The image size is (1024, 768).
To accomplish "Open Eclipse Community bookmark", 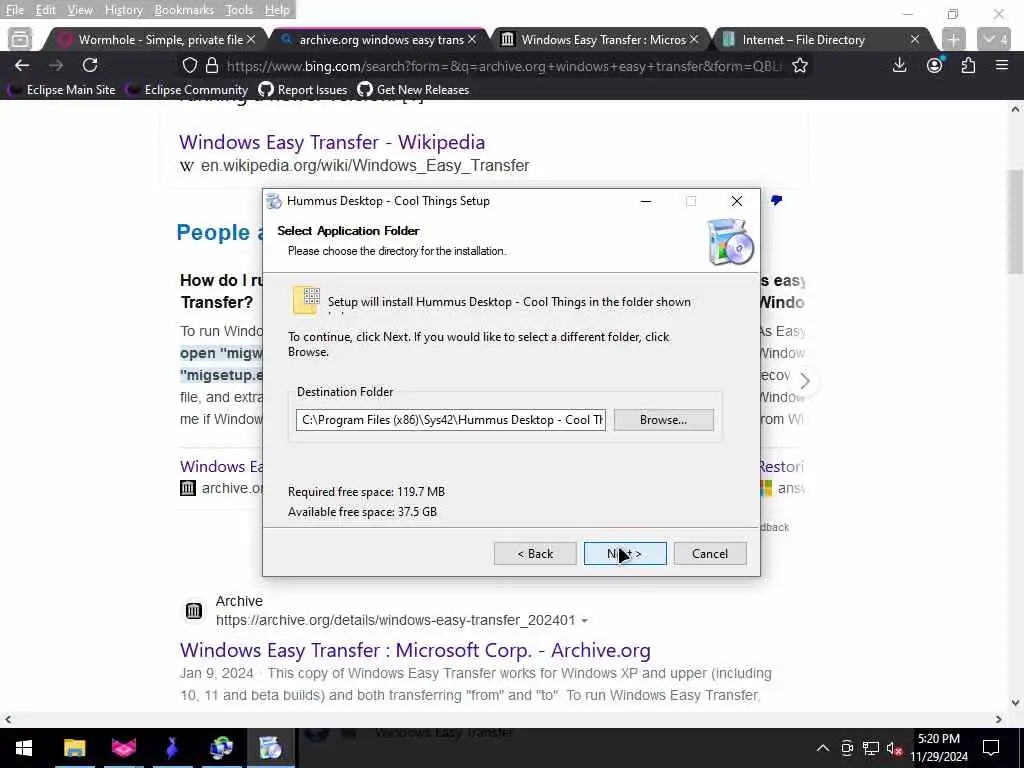I will point(188,90).
